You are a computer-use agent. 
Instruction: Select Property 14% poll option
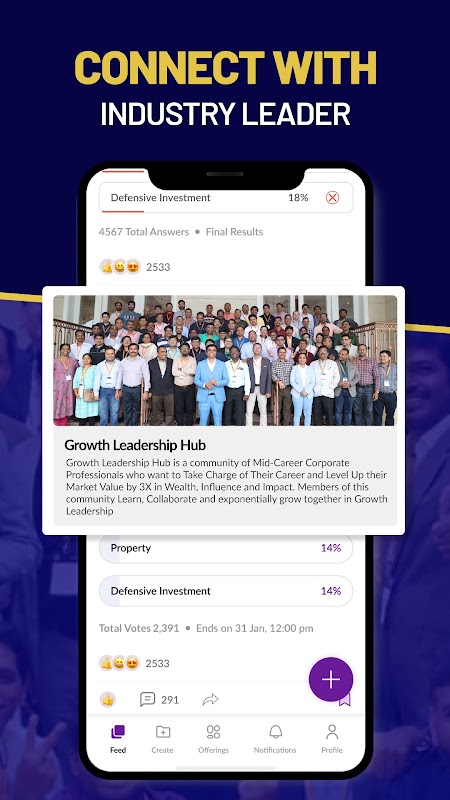[226, 548]
